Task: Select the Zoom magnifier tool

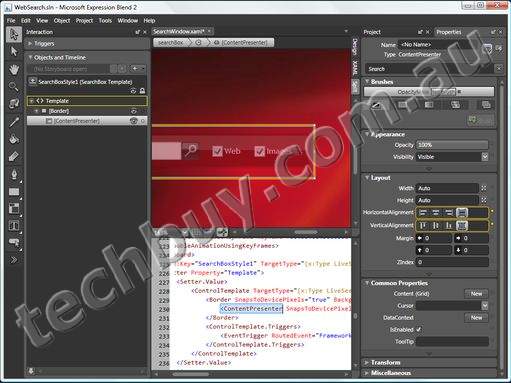Action: click(x=14, y=87)
